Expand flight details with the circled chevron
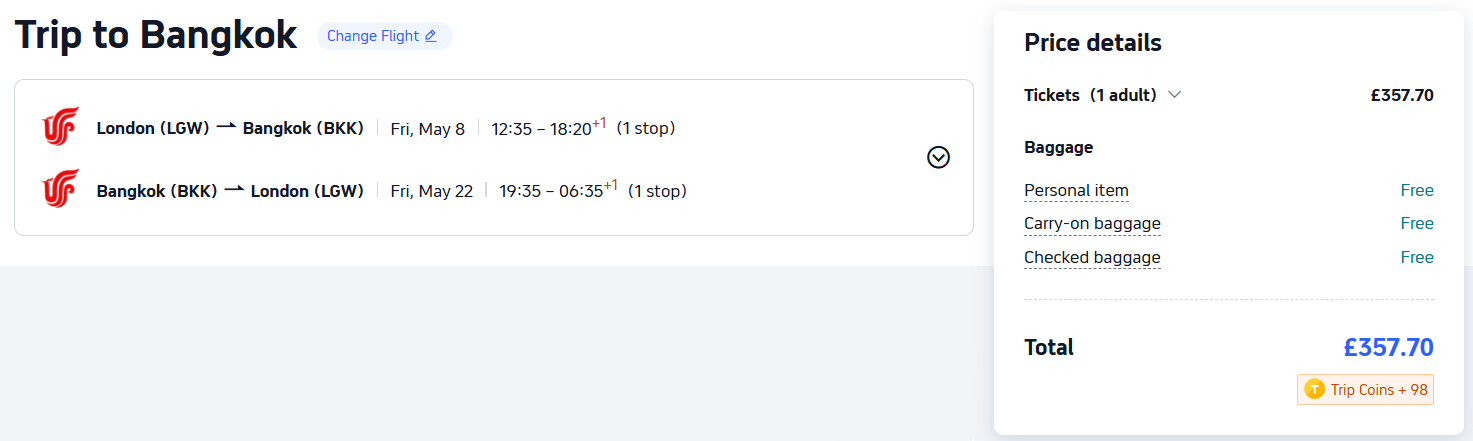The height and width of the screenshot is (441, 1473). coord(938,158)
